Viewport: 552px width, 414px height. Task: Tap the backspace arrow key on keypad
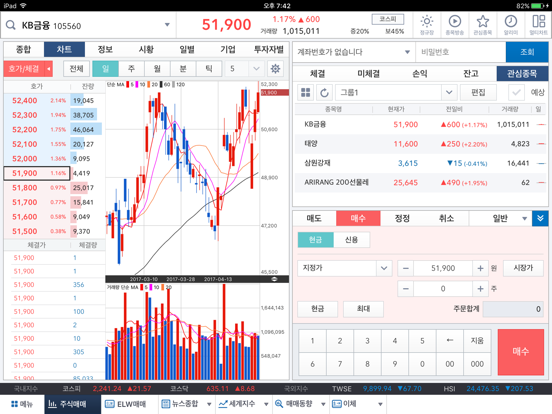pos(450,340)
